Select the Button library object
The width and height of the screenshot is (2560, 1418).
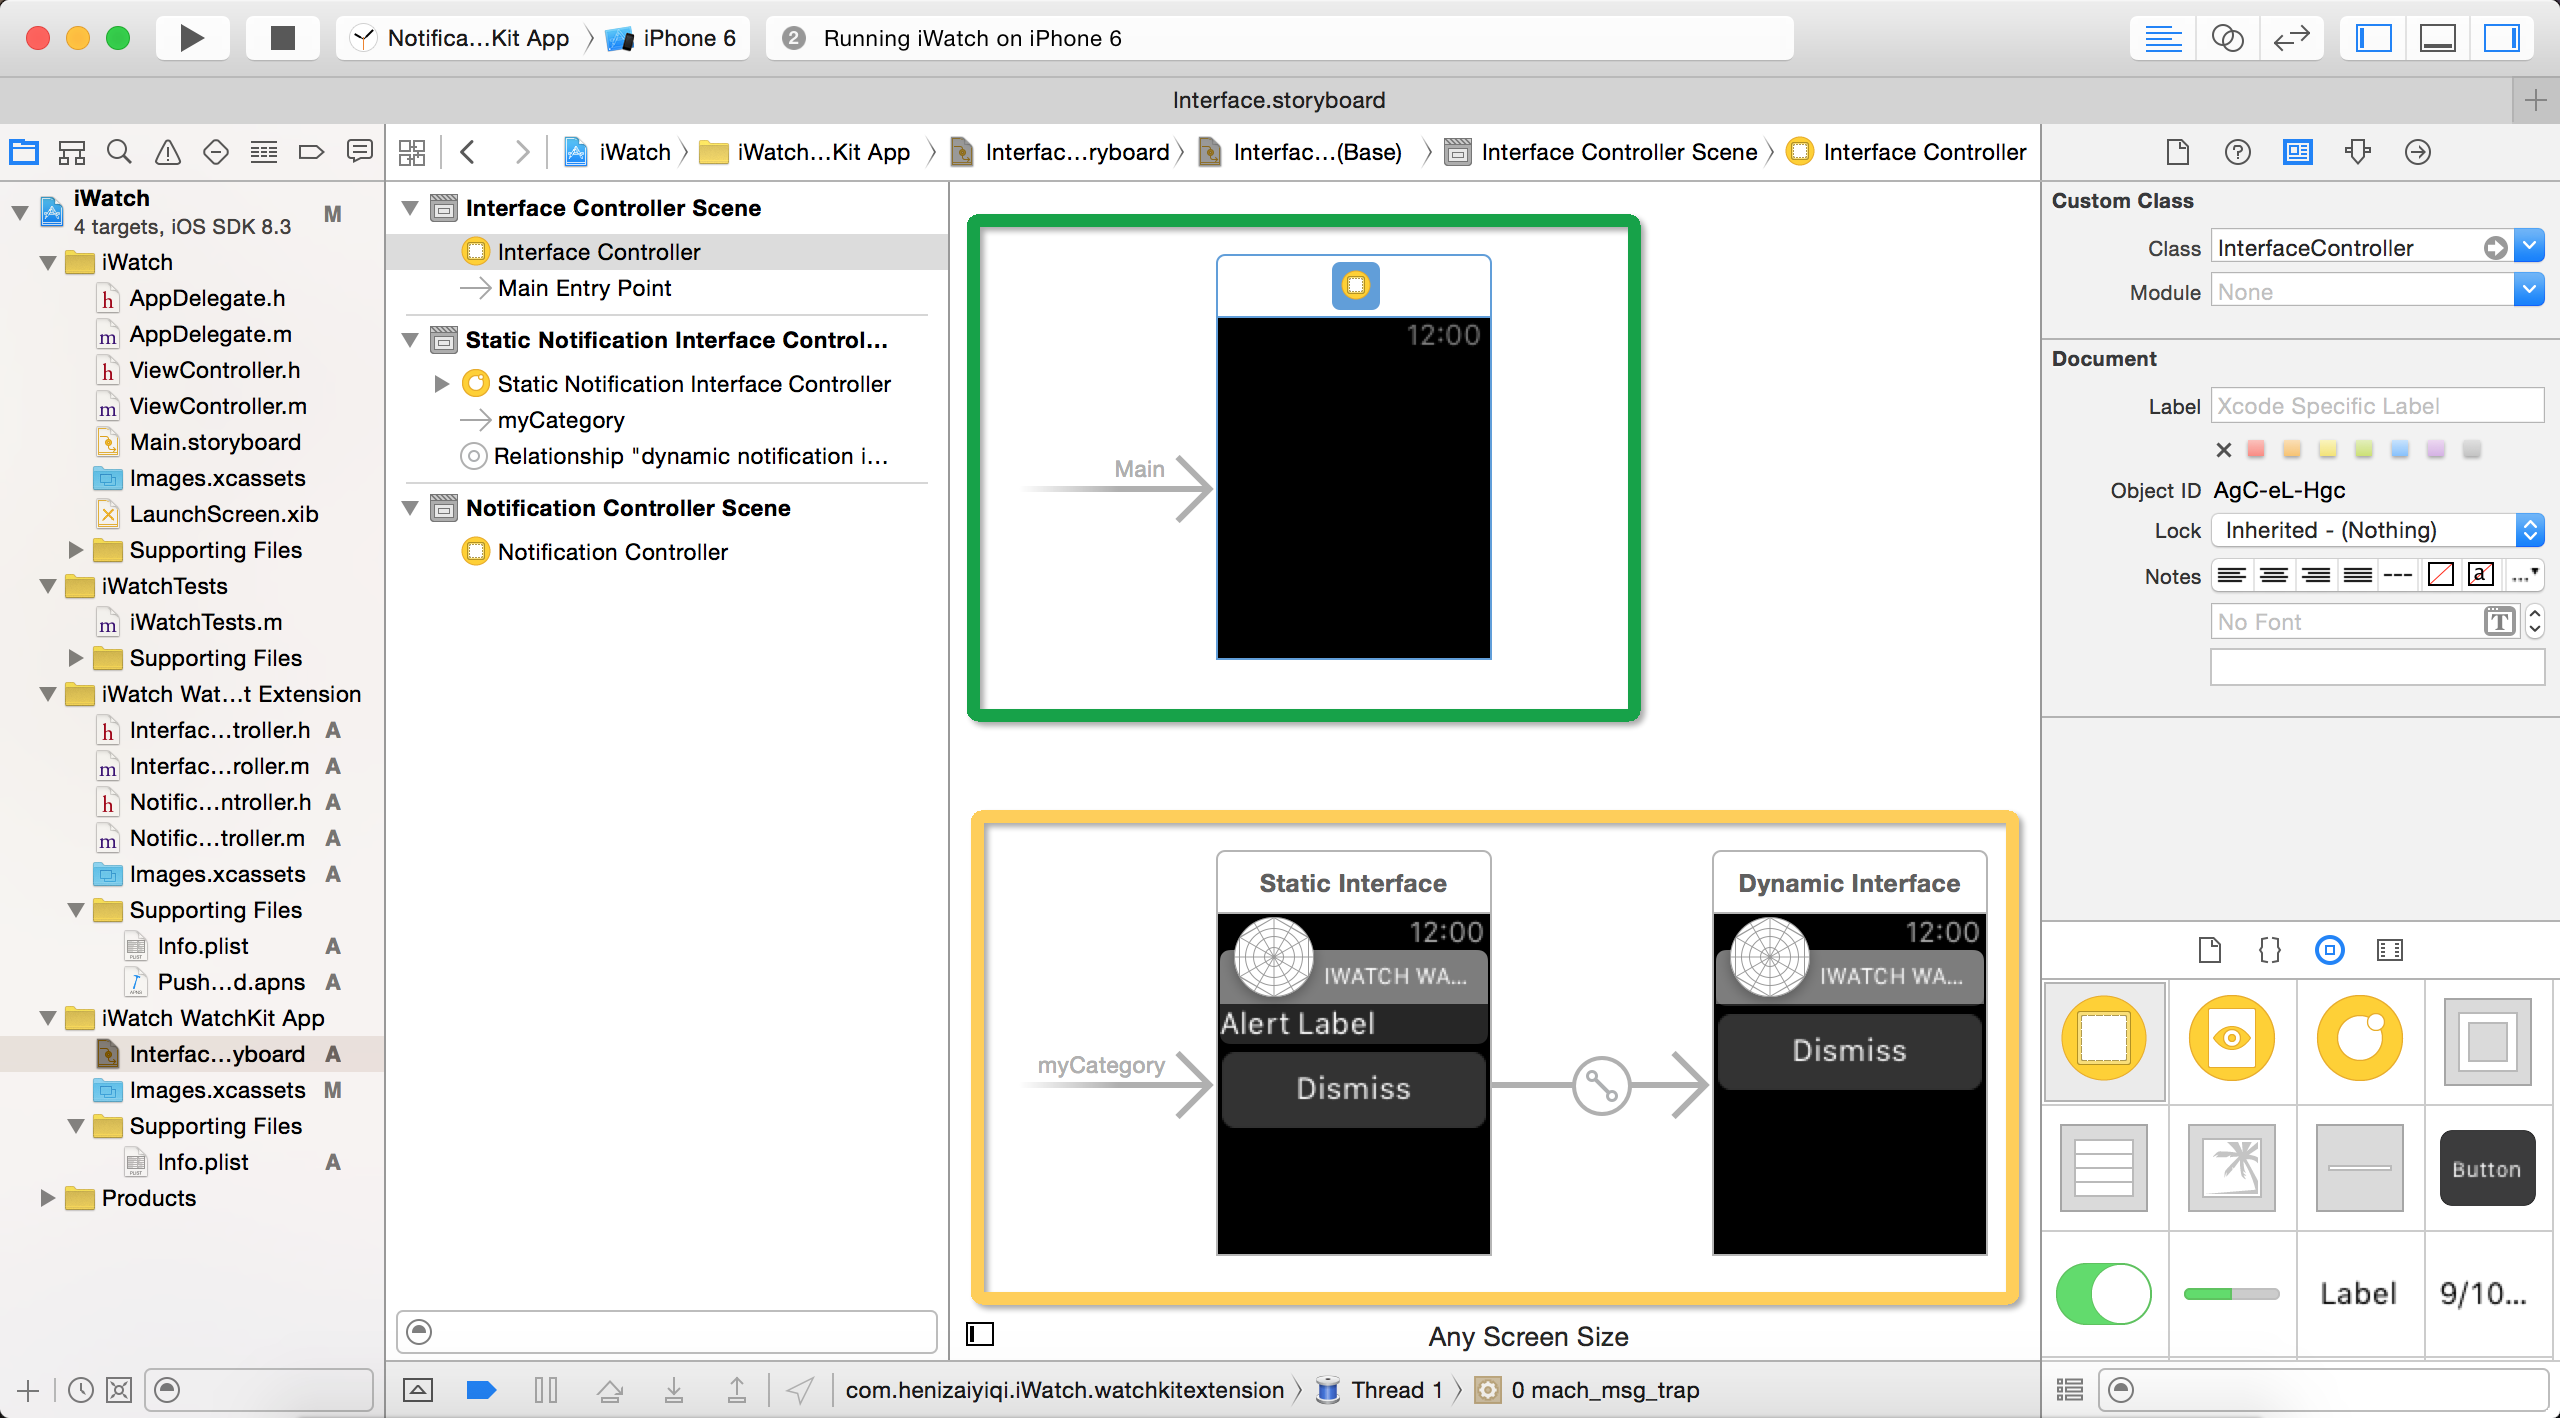tap(2487, 1168)
